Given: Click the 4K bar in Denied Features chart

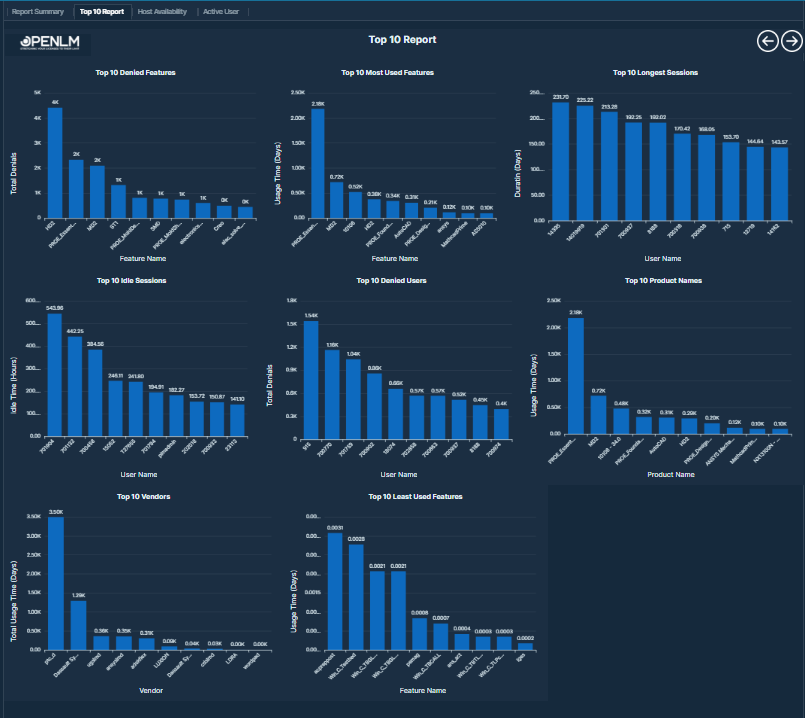Looking at the screenshot, I should pos(55,162).
